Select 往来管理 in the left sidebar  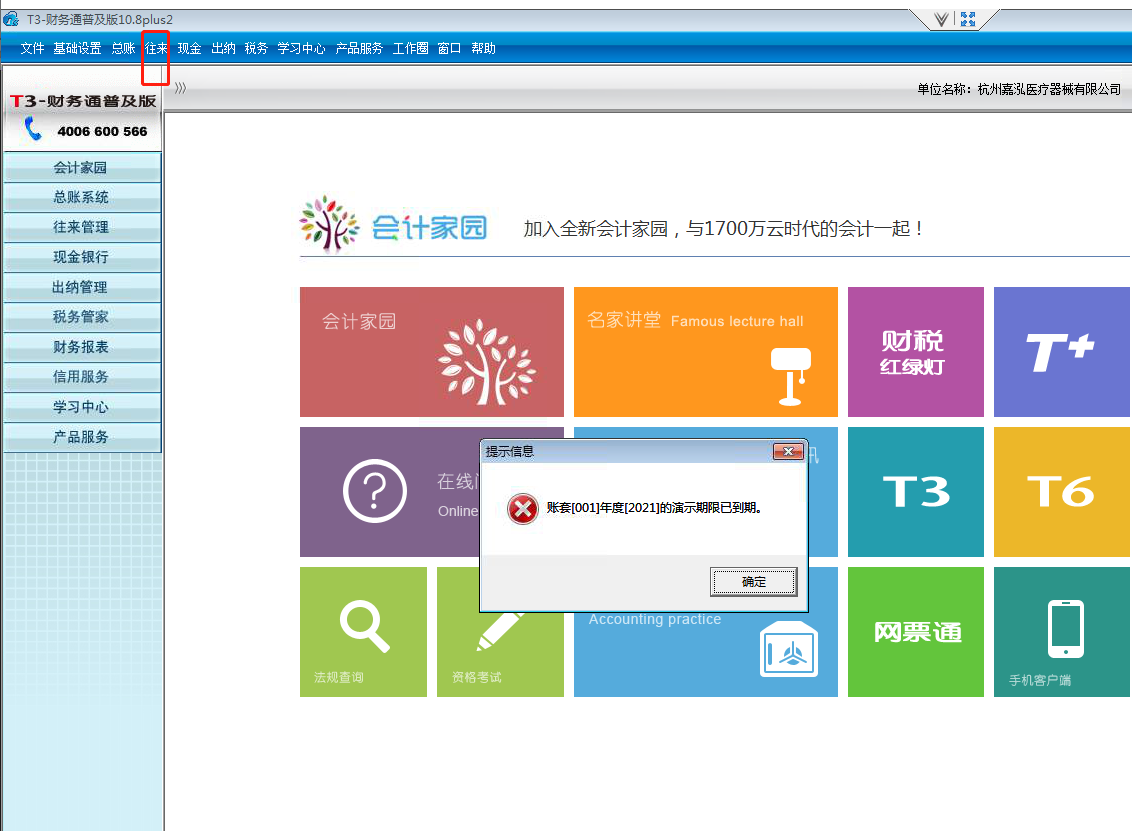coord(82,227)
